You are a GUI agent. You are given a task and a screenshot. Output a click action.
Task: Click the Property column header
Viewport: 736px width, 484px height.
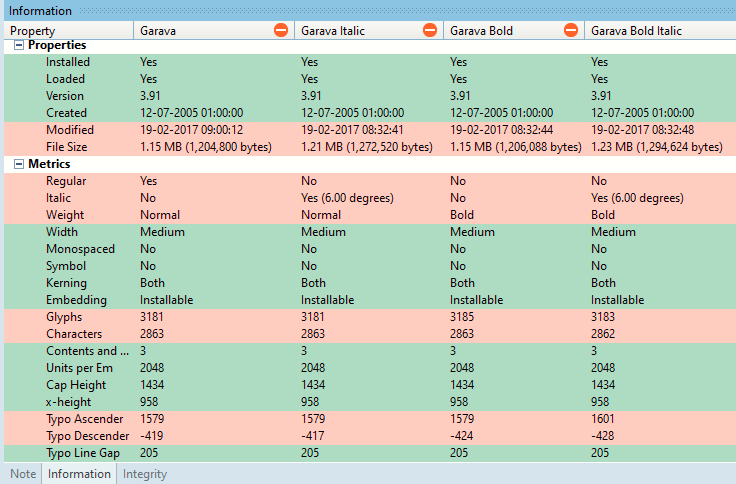pos(69,31)
